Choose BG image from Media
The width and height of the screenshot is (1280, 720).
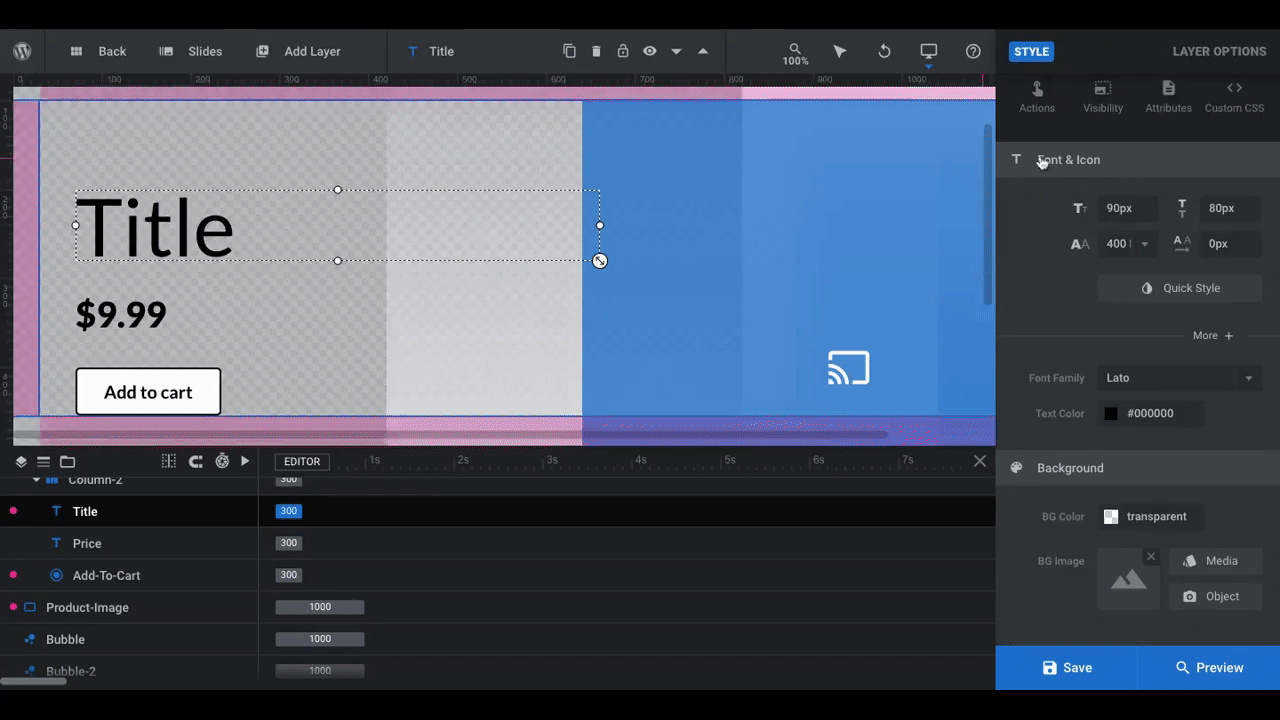coord(1215,561)
